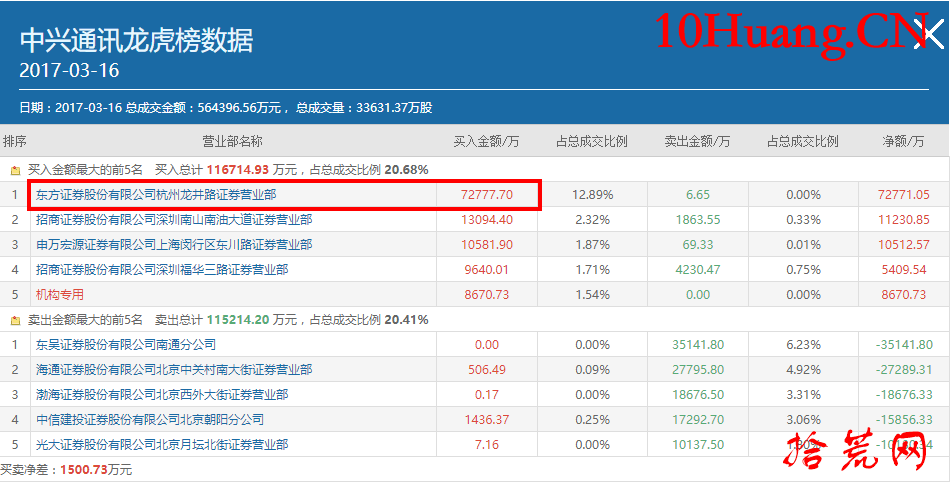Select buy amount 7.16
Image resolution: width=951 pixels, height=483 pixels.
click(x=486, y=445)
